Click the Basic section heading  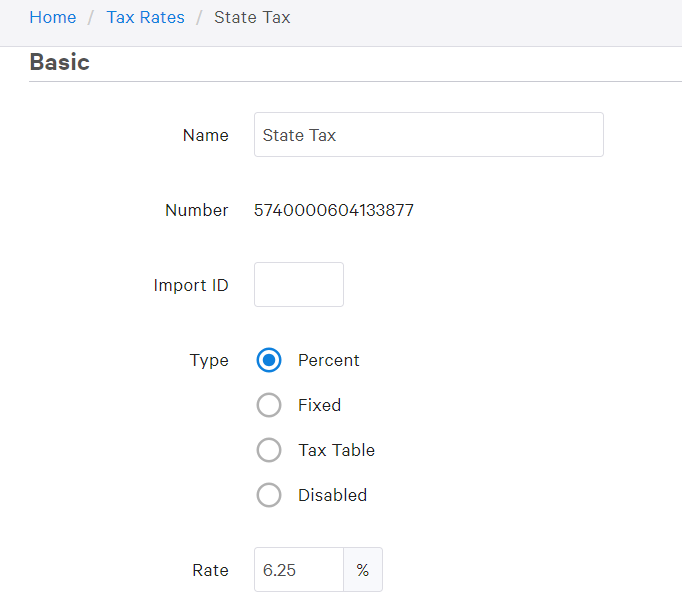(x=59, y=62)
